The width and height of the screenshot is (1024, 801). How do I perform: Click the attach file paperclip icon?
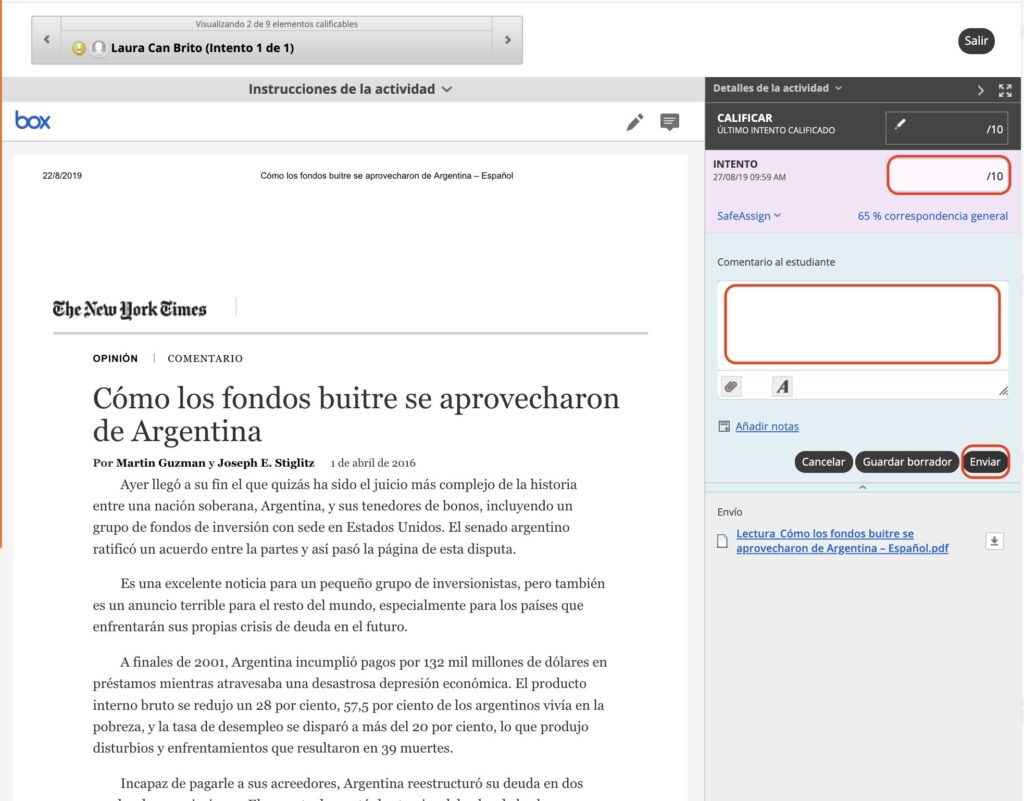click(730, 386)
